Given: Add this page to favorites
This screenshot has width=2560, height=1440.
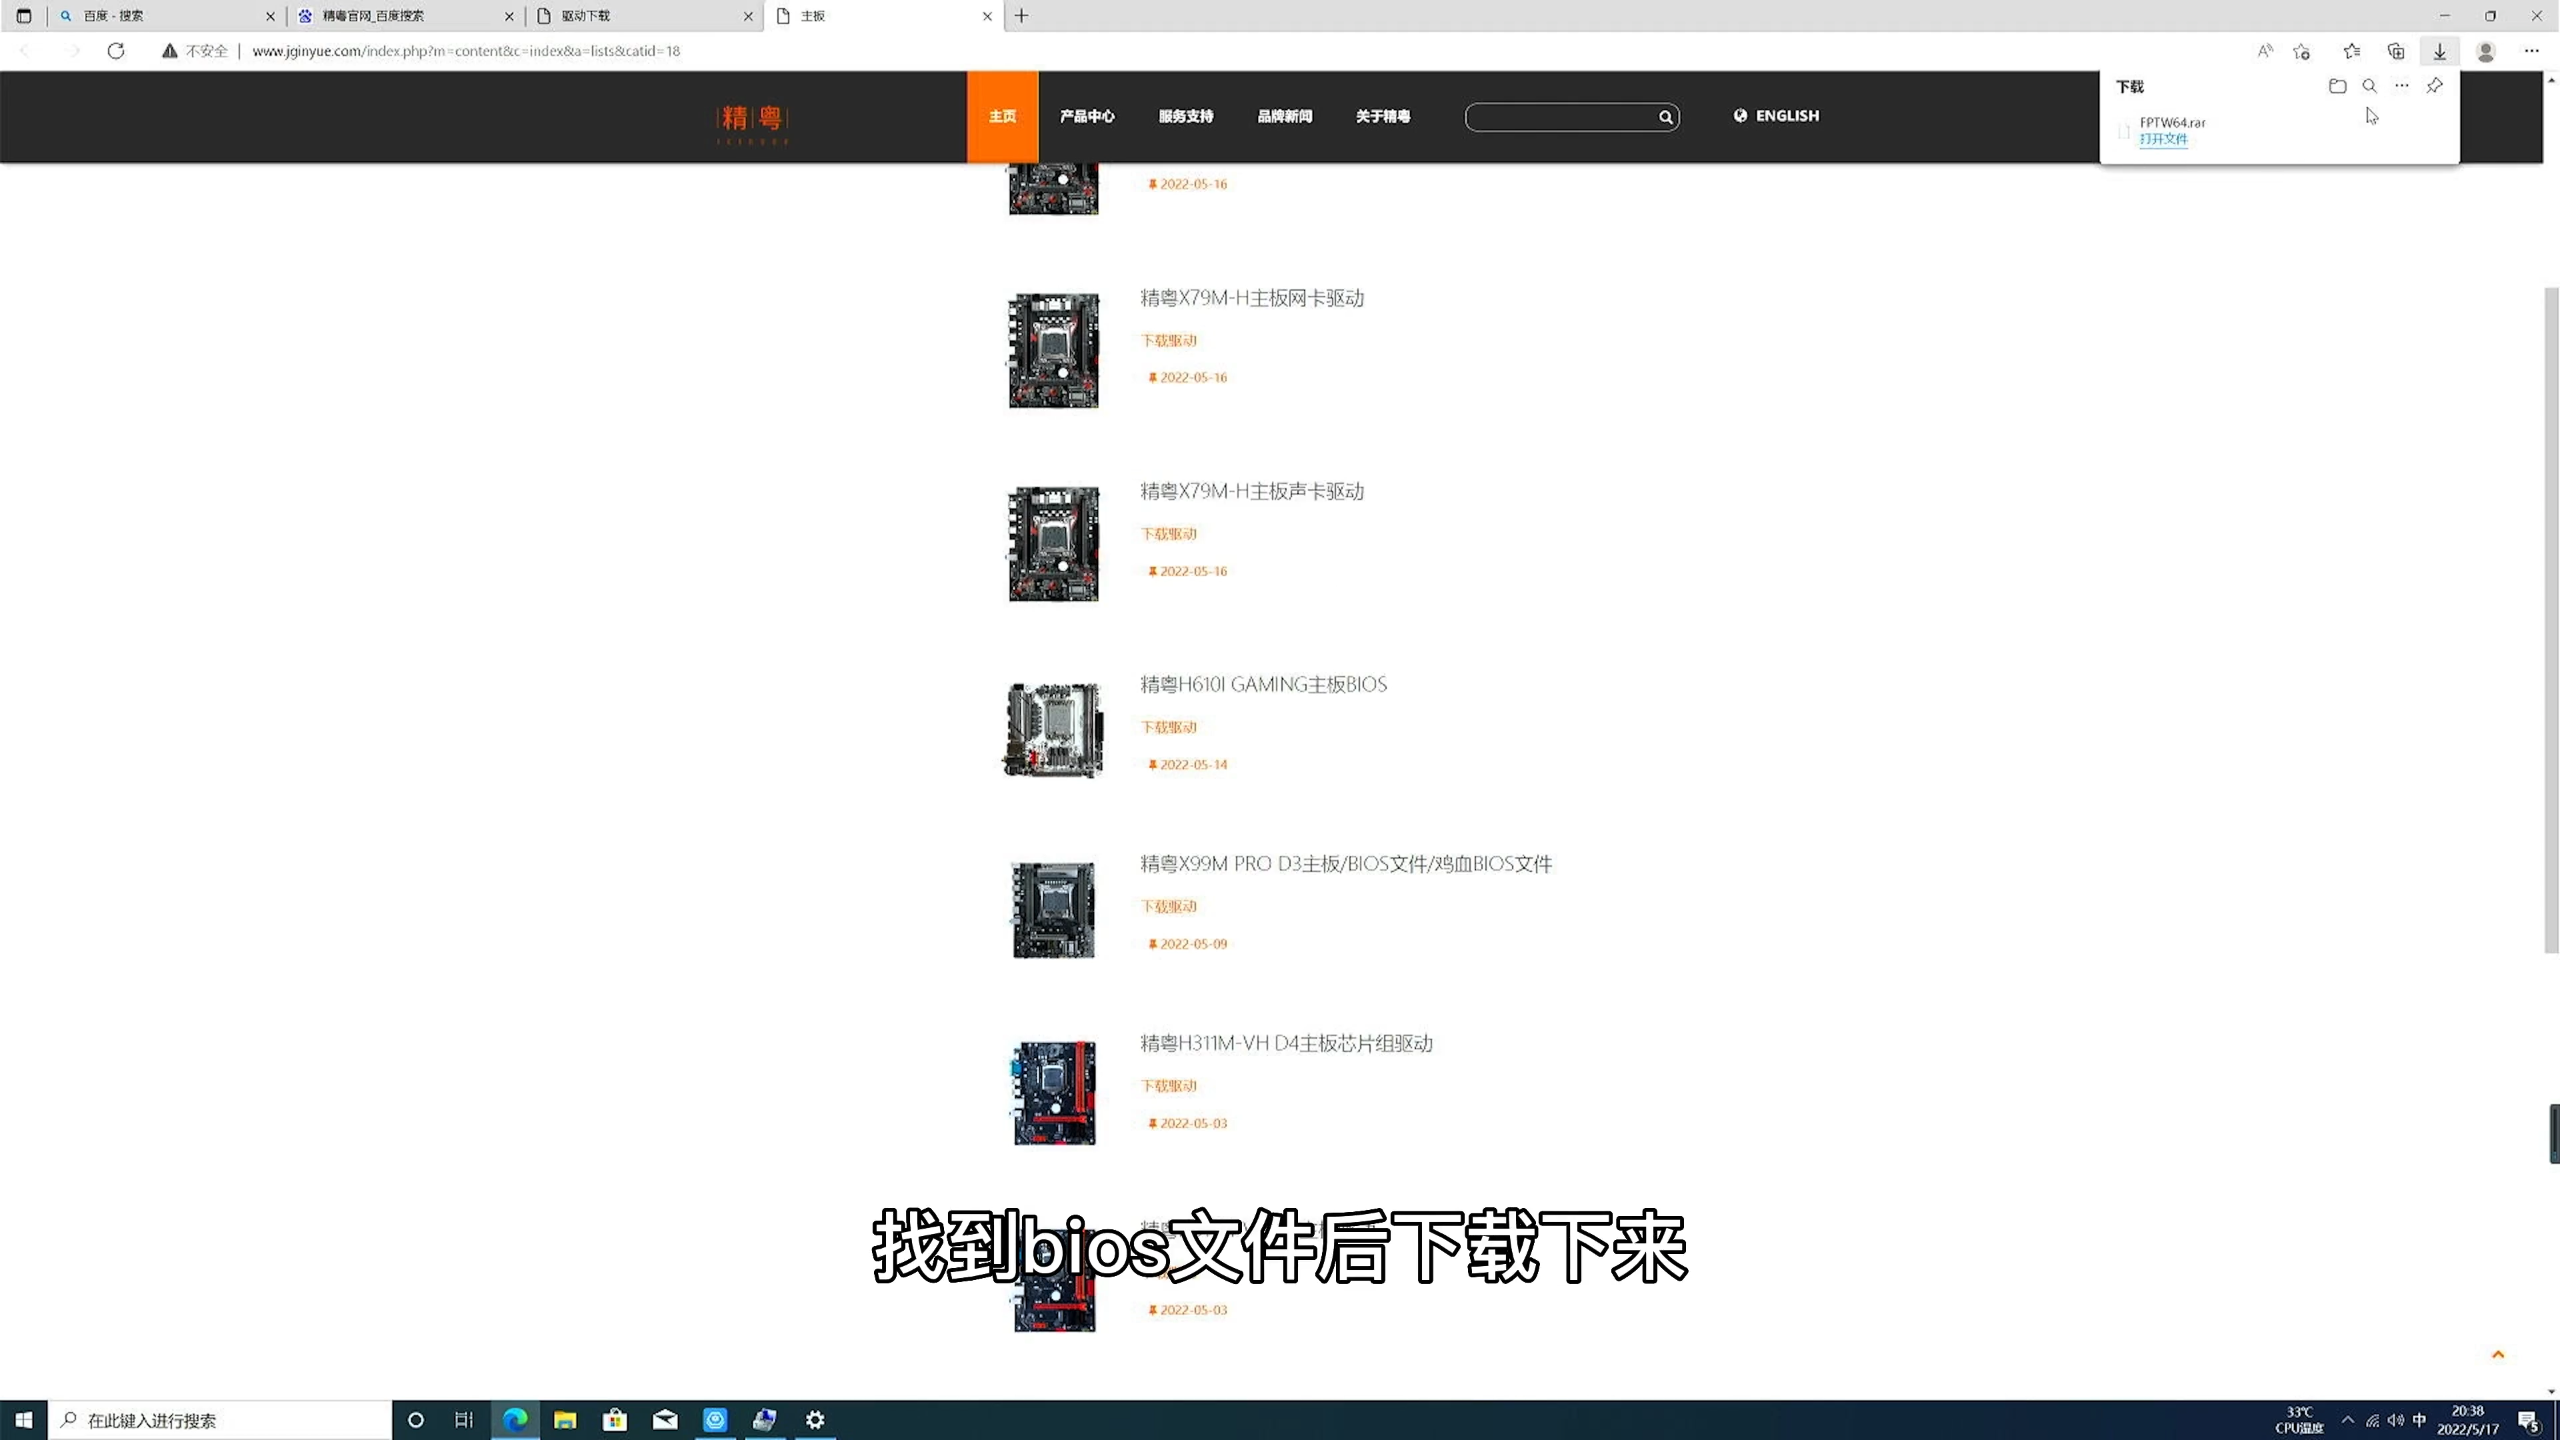Looking at the screenshot, I should [2301, 51].
